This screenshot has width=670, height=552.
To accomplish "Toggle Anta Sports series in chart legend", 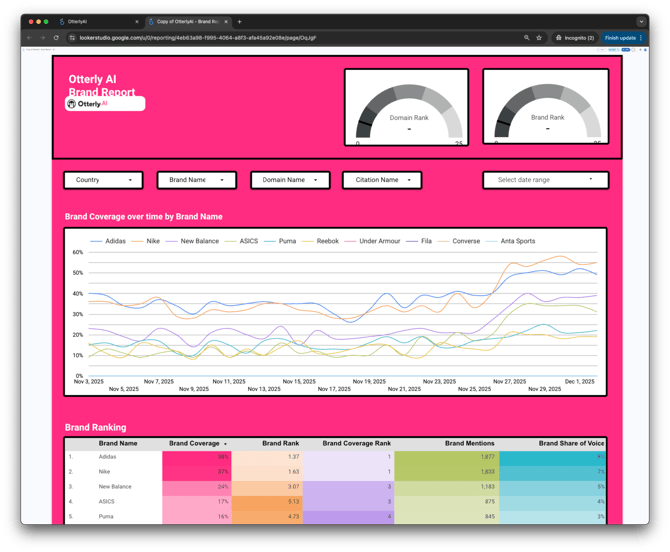I will pos(511,241).
